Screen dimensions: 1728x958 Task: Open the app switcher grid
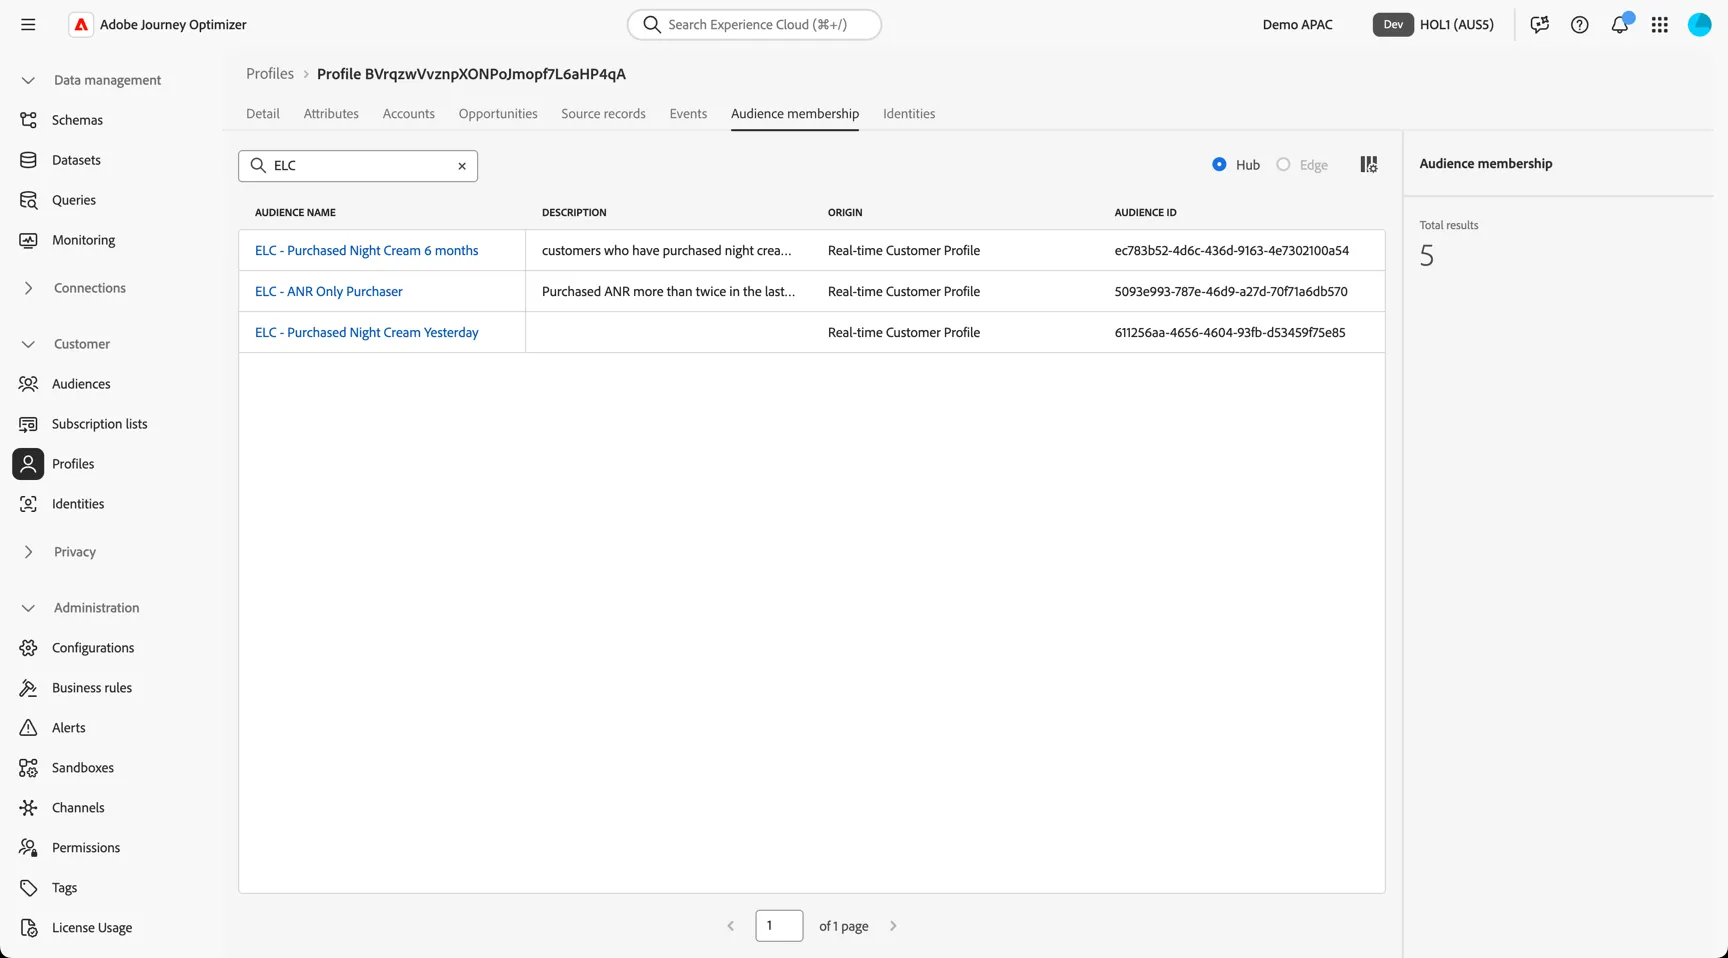click(1659, 24)
